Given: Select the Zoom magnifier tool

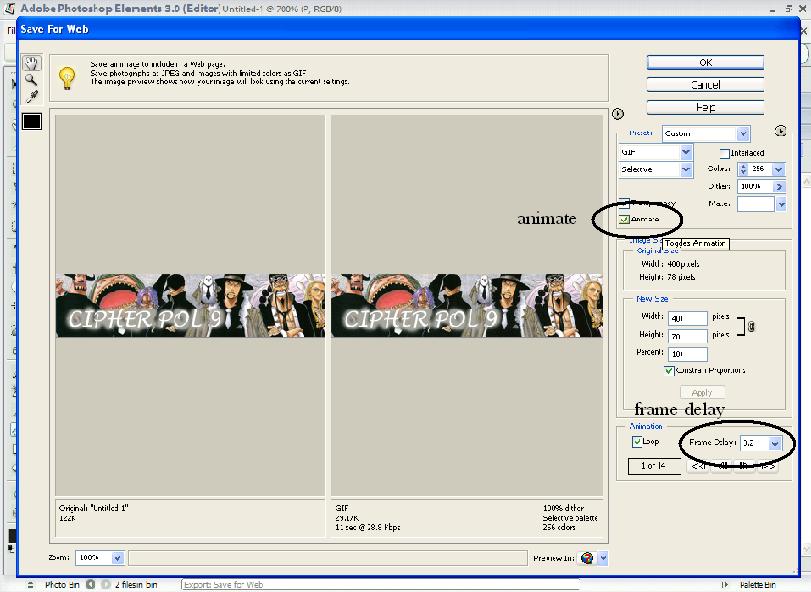Looking at the screenshot, I should click(x=32, y=80).
